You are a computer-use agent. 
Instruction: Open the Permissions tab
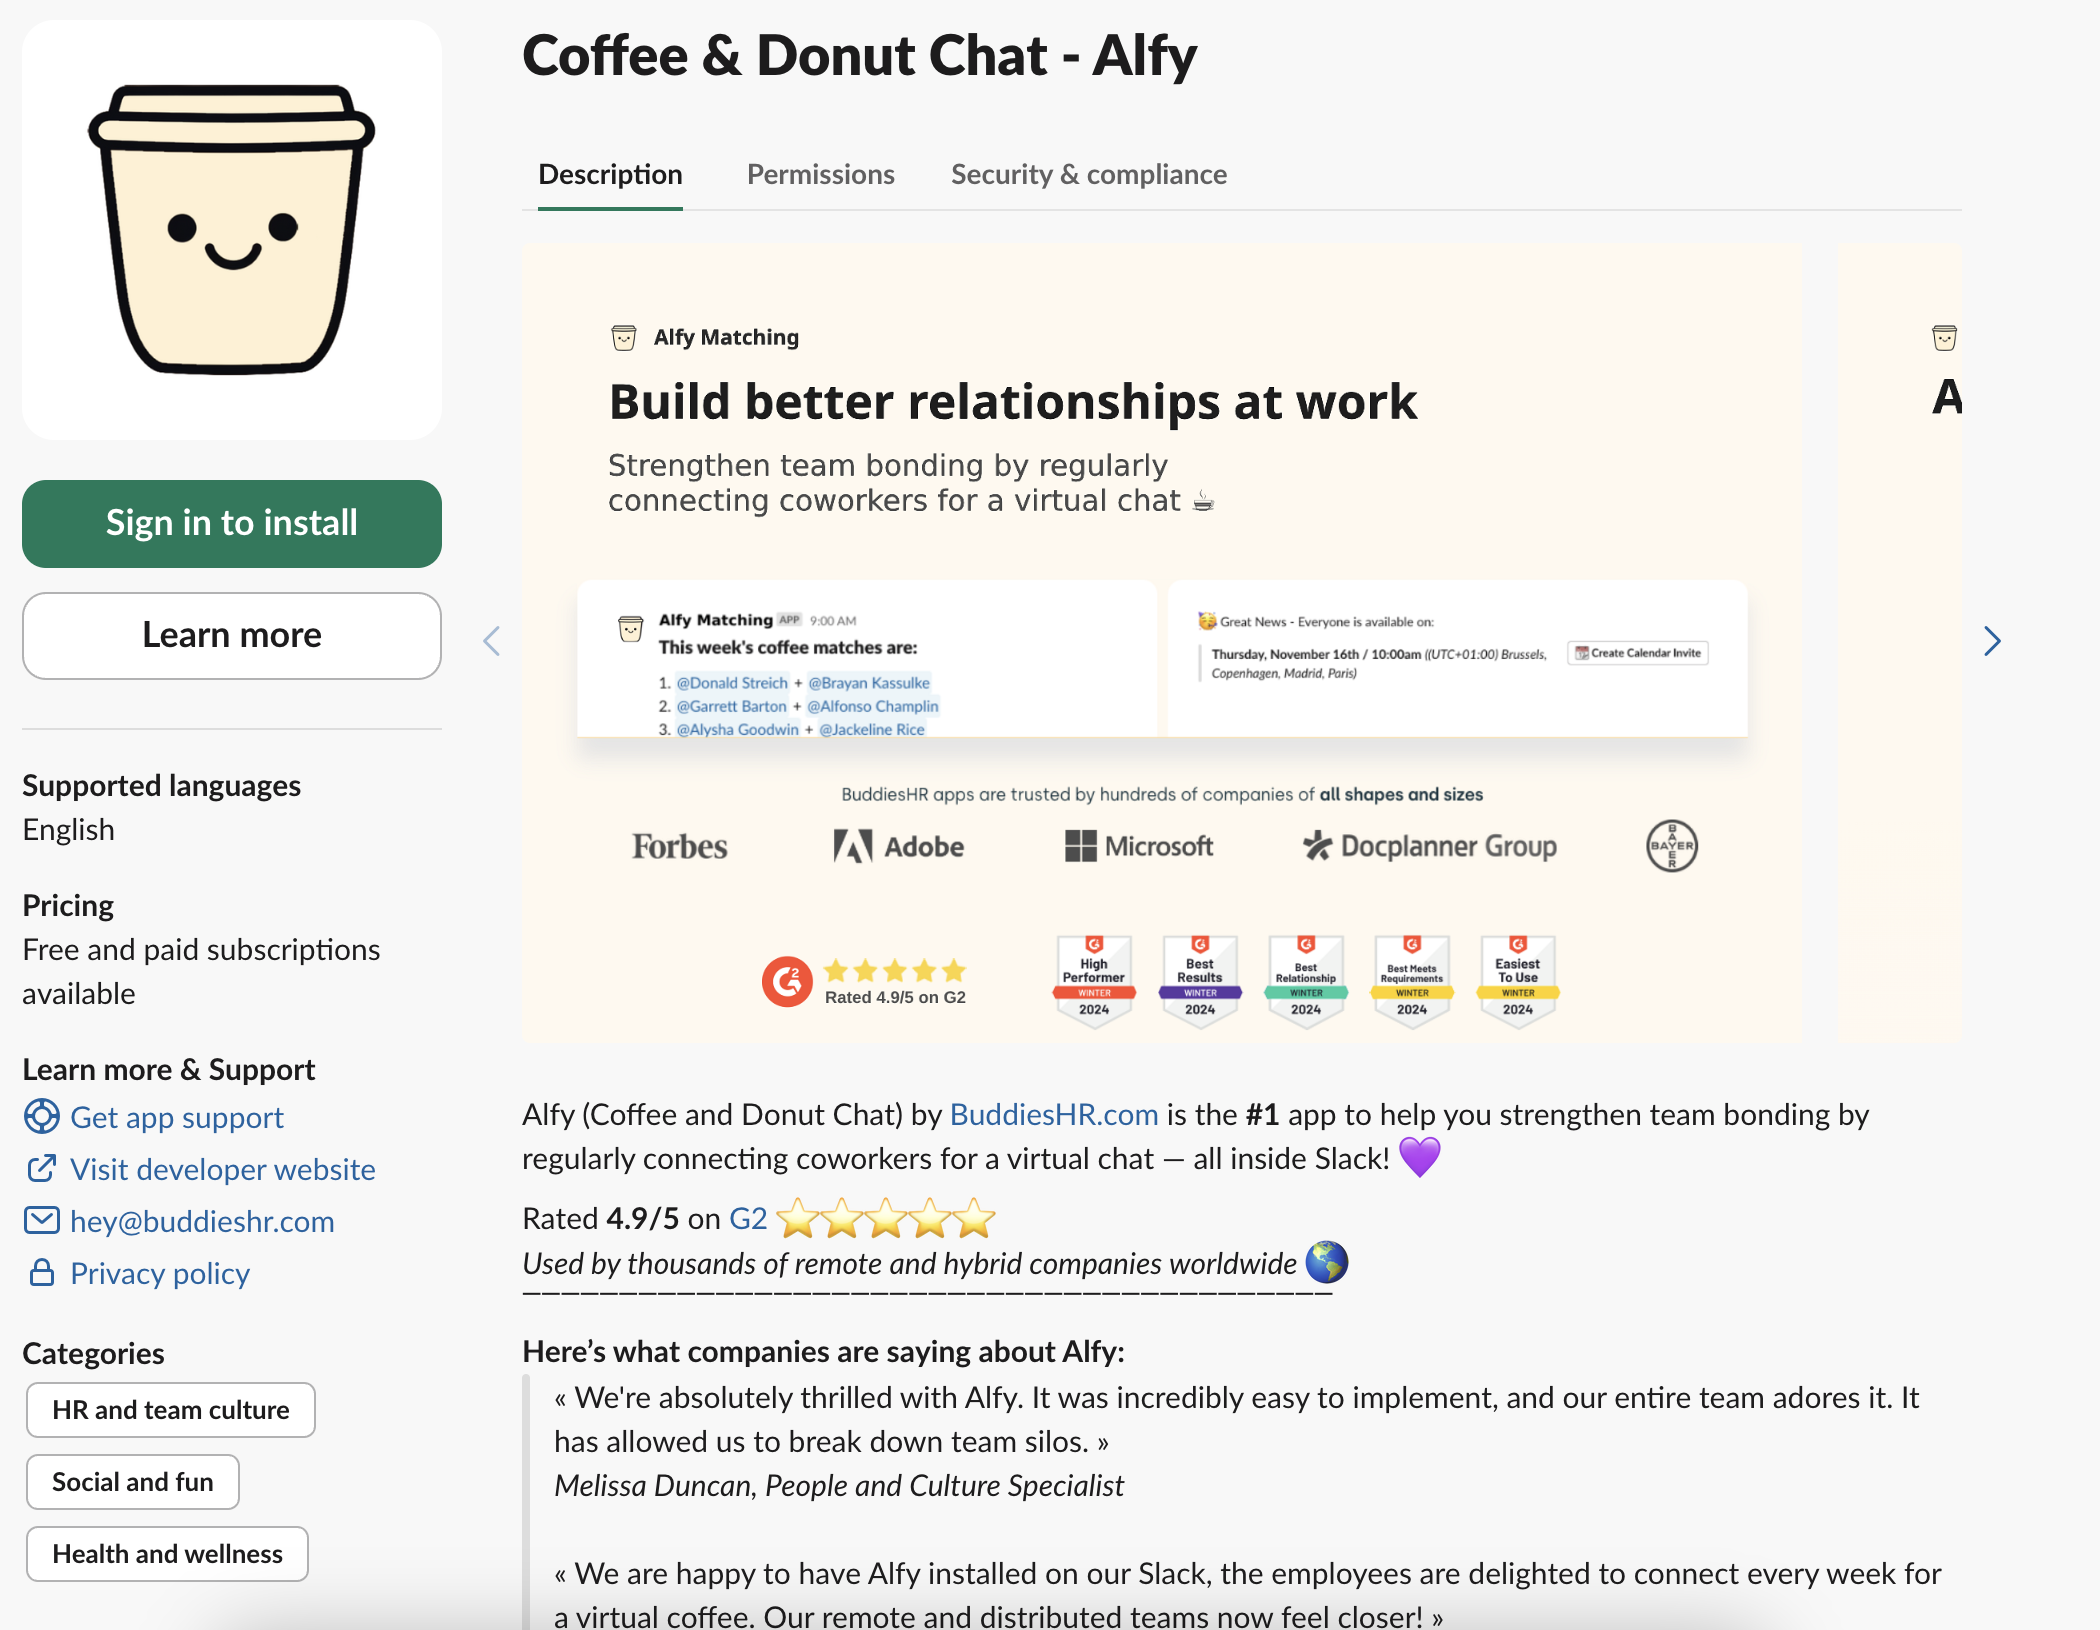pos(820,175)
